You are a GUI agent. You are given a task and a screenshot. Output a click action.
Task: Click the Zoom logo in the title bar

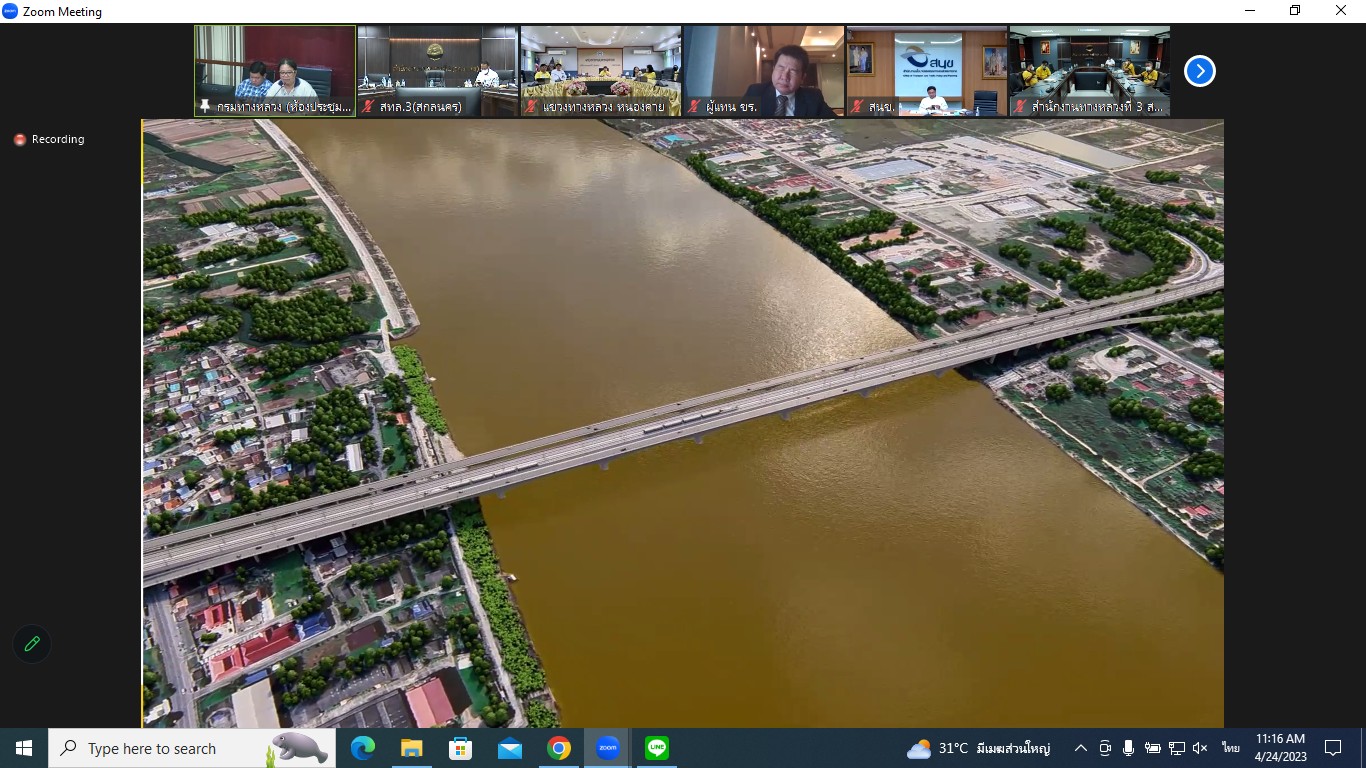point(11,11)
